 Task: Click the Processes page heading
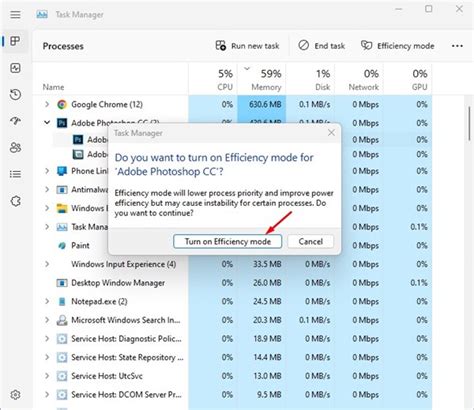(x=63, y=46)
